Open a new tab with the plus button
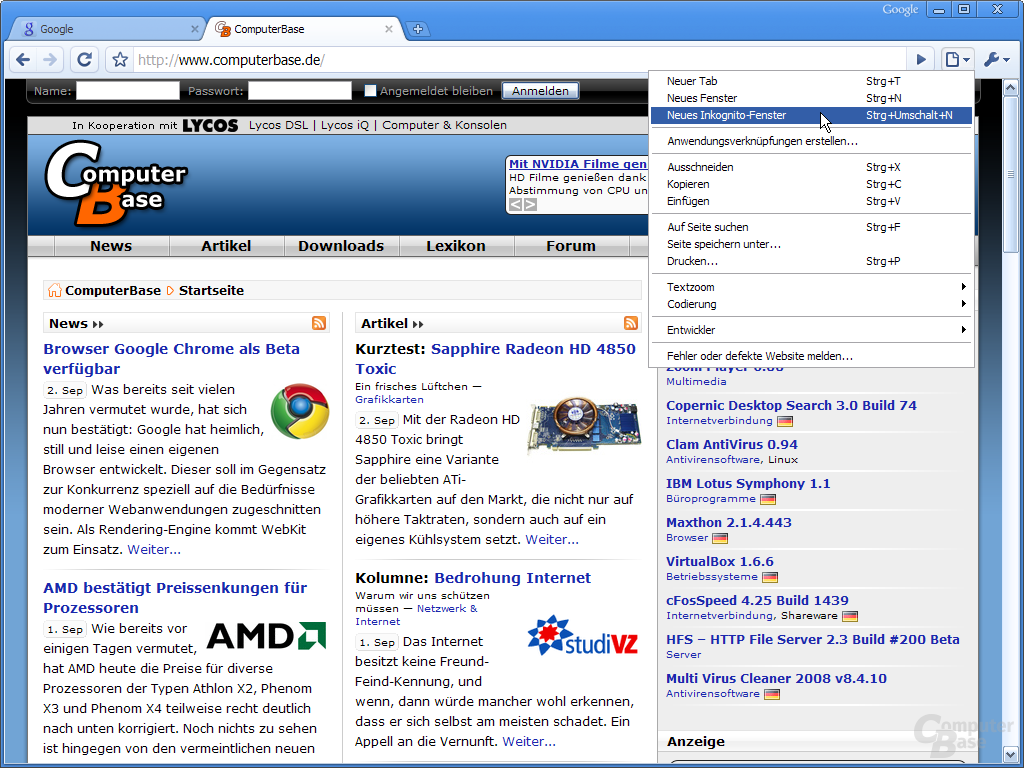 [x=418, y=29]
